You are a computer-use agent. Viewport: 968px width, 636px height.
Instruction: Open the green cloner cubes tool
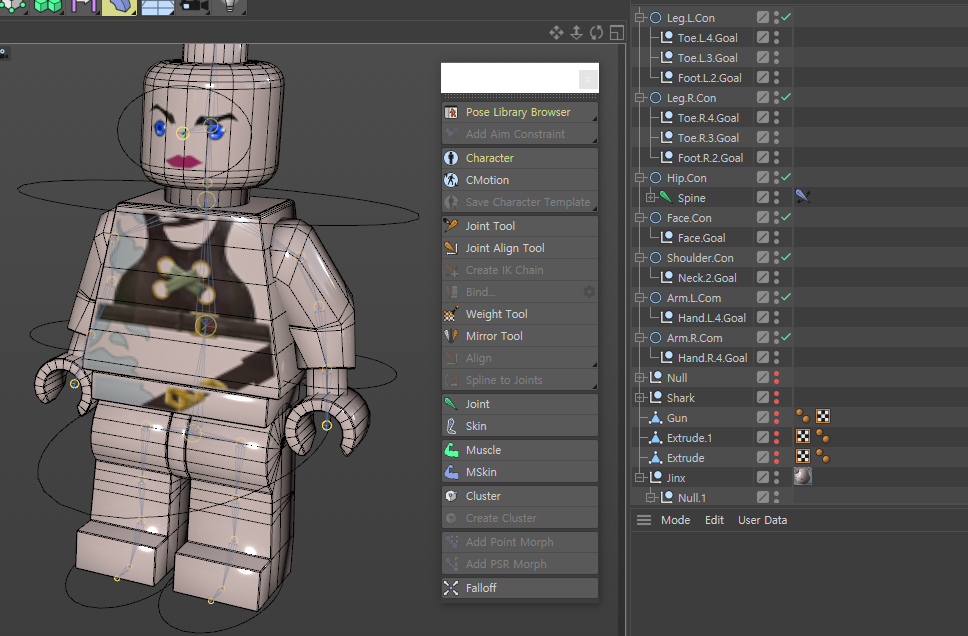coord(48,6)
